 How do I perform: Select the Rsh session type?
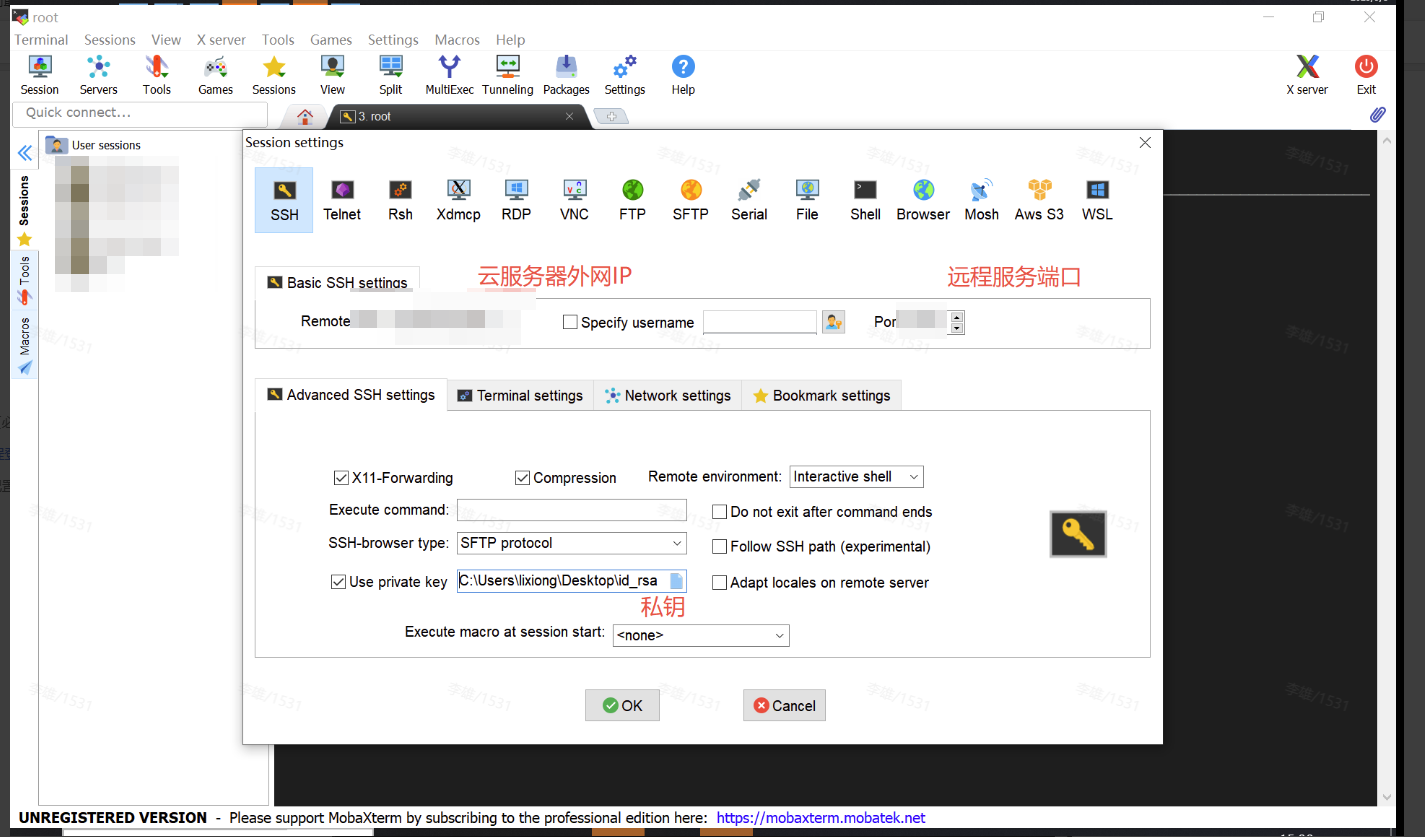(x=400, y=199)
